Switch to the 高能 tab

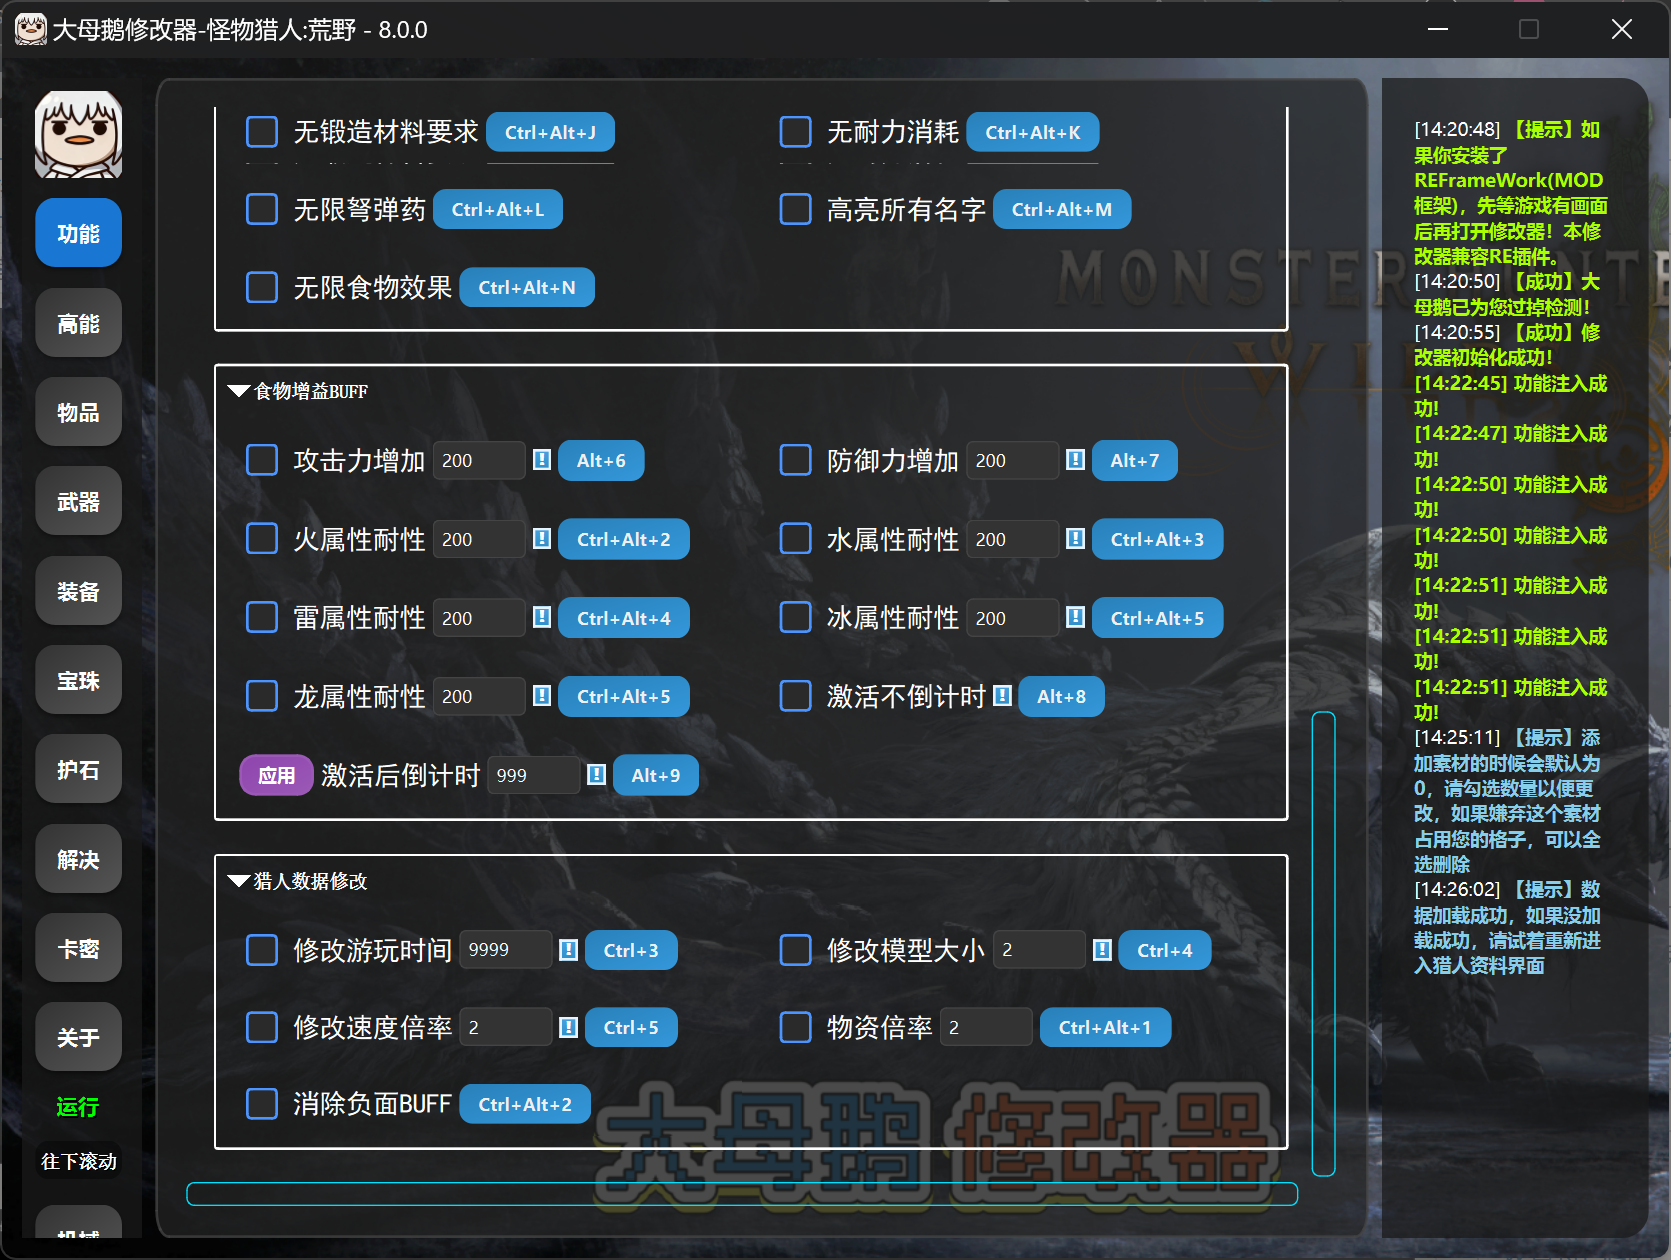click(x=78, y=323)
